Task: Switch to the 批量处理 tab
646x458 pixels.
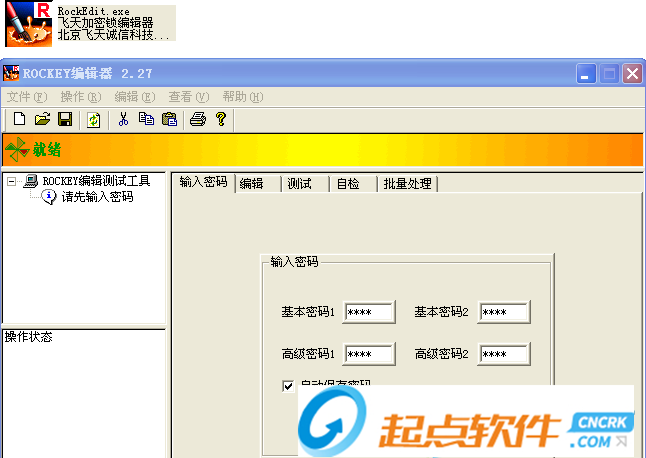Action: (x=407, y=184)
